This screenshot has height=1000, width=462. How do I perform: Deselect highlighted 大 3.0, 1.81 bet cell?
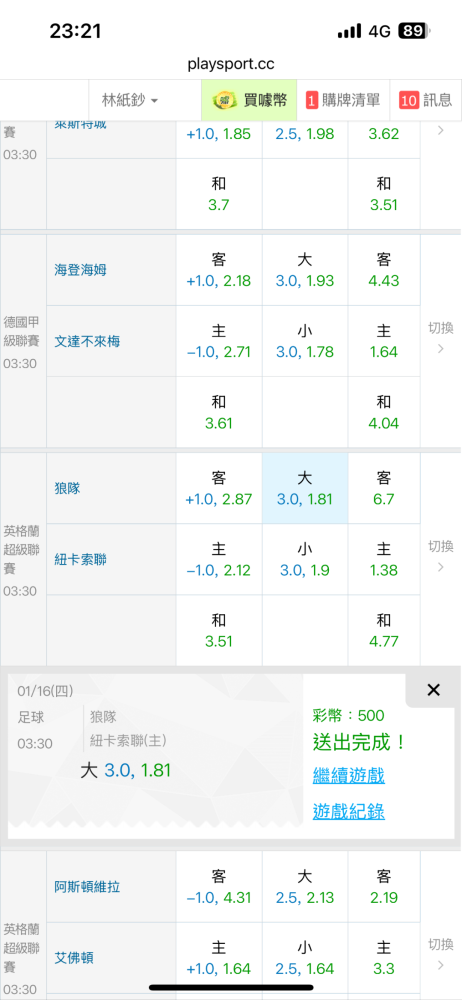(305, 489)
